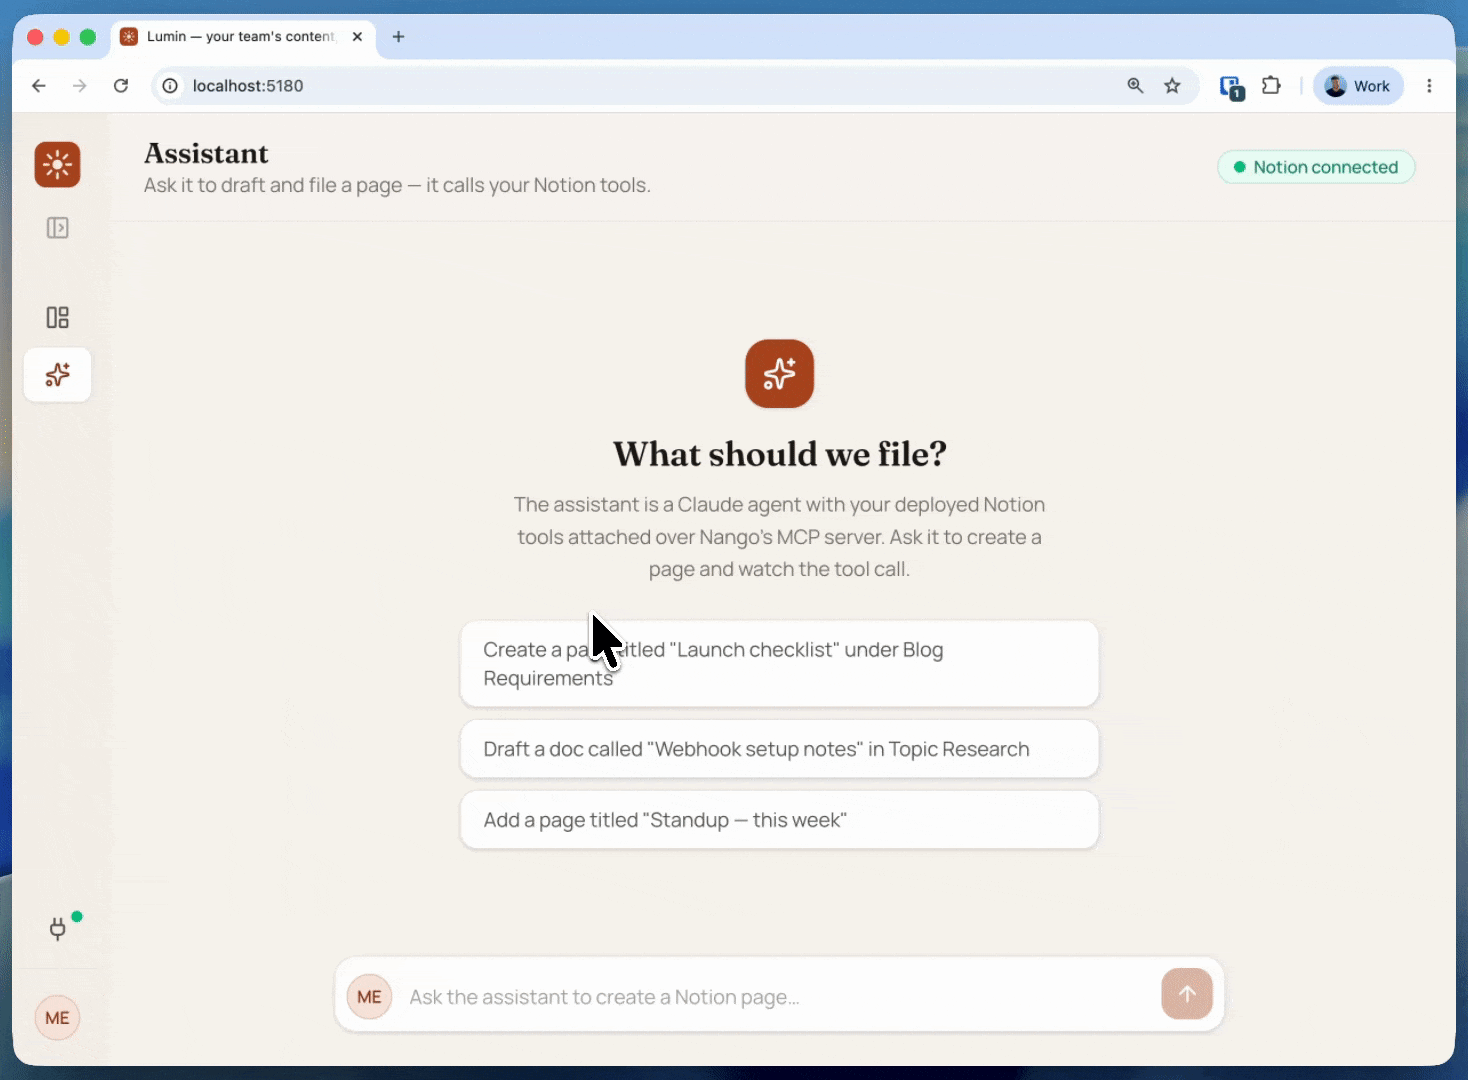Open the connections plug icon
This screenshot has height=1080, width=1468.
(x=58, y=929)
